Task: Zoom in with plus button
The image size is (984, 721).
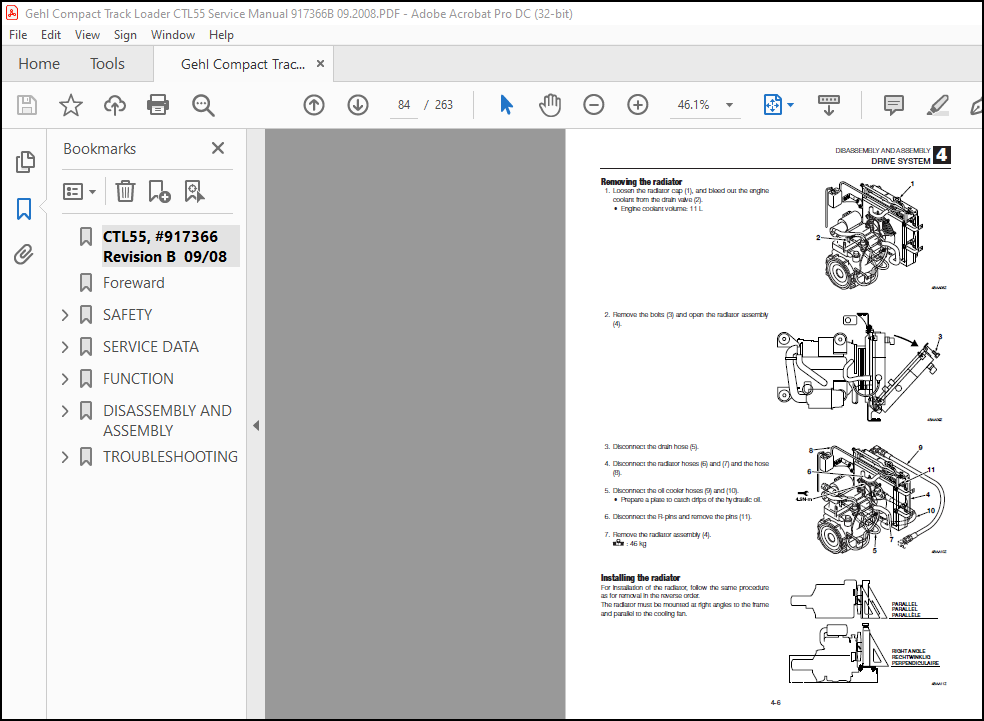Action: (x=638, y=105)
